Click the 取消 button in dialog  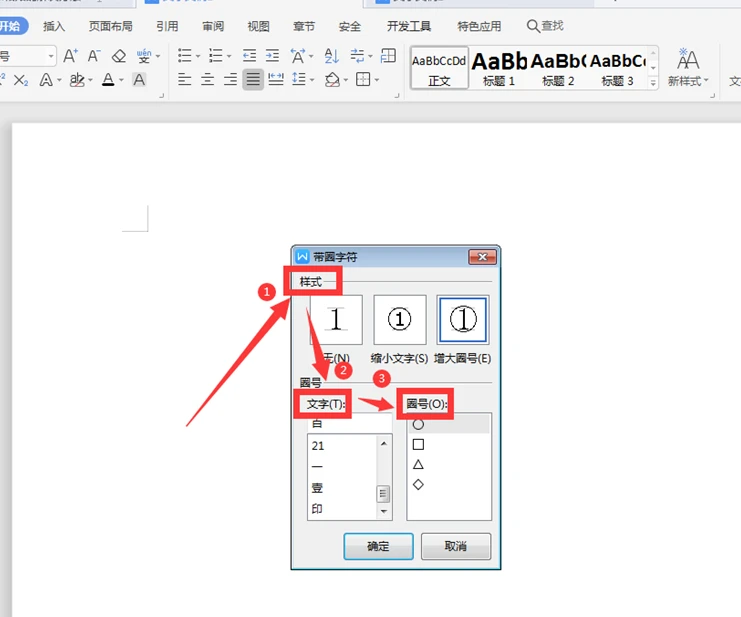(456, 546)
